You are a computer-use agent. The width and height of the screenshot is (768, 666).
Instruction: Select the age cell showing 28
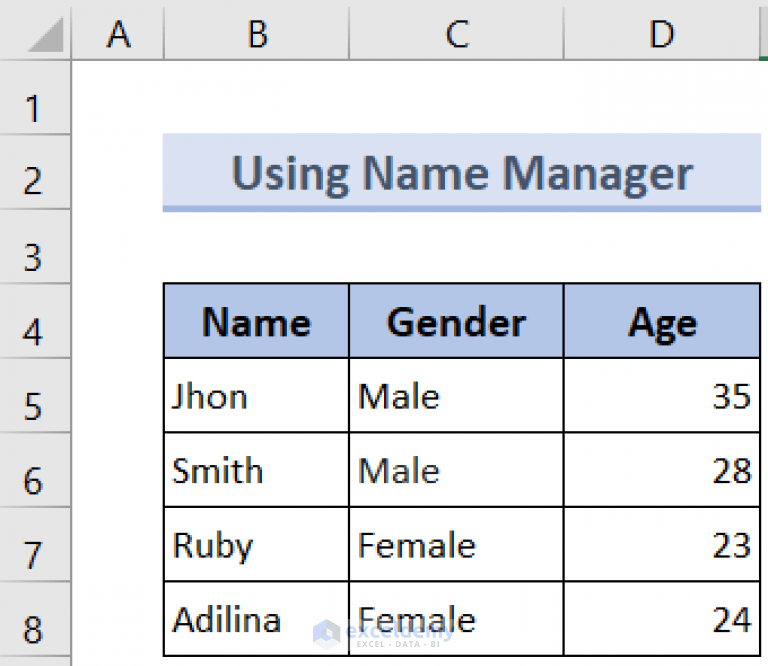coord(662,470)
